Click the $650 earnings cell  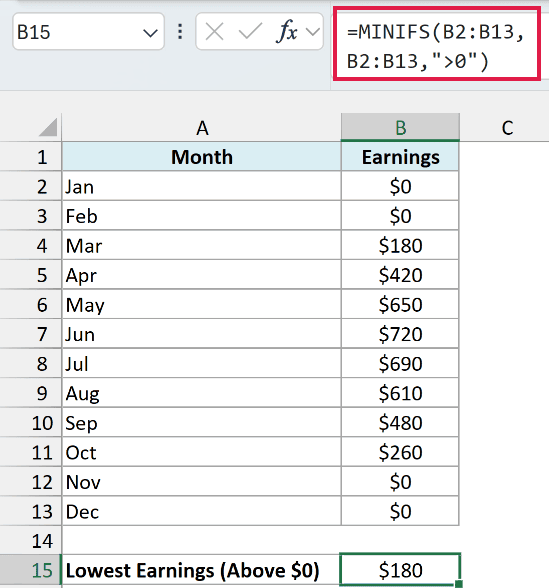(400, 304)
